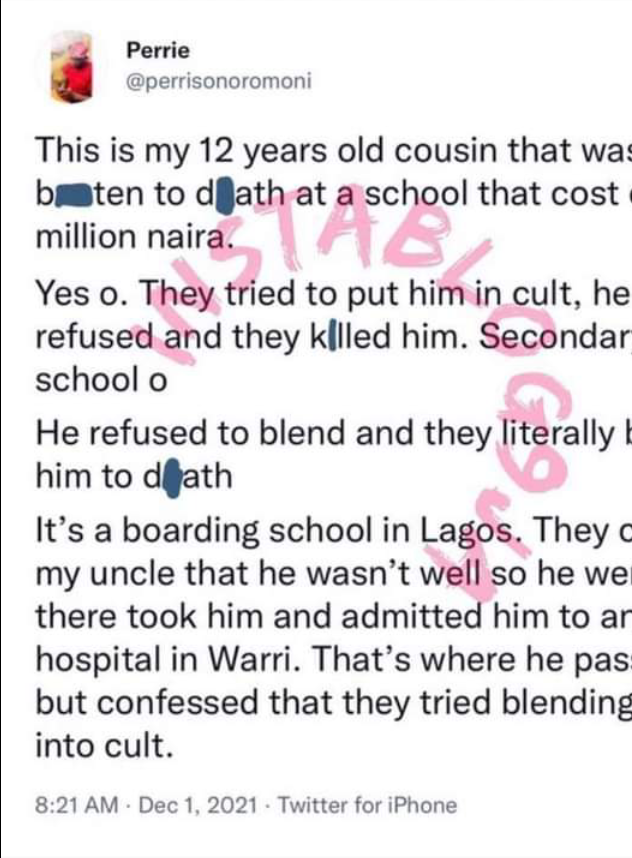The height and width of the screenshot is (858, 632).
Task: Select the "Dec 1, 2021" date
Action: [x=198, y=805]
